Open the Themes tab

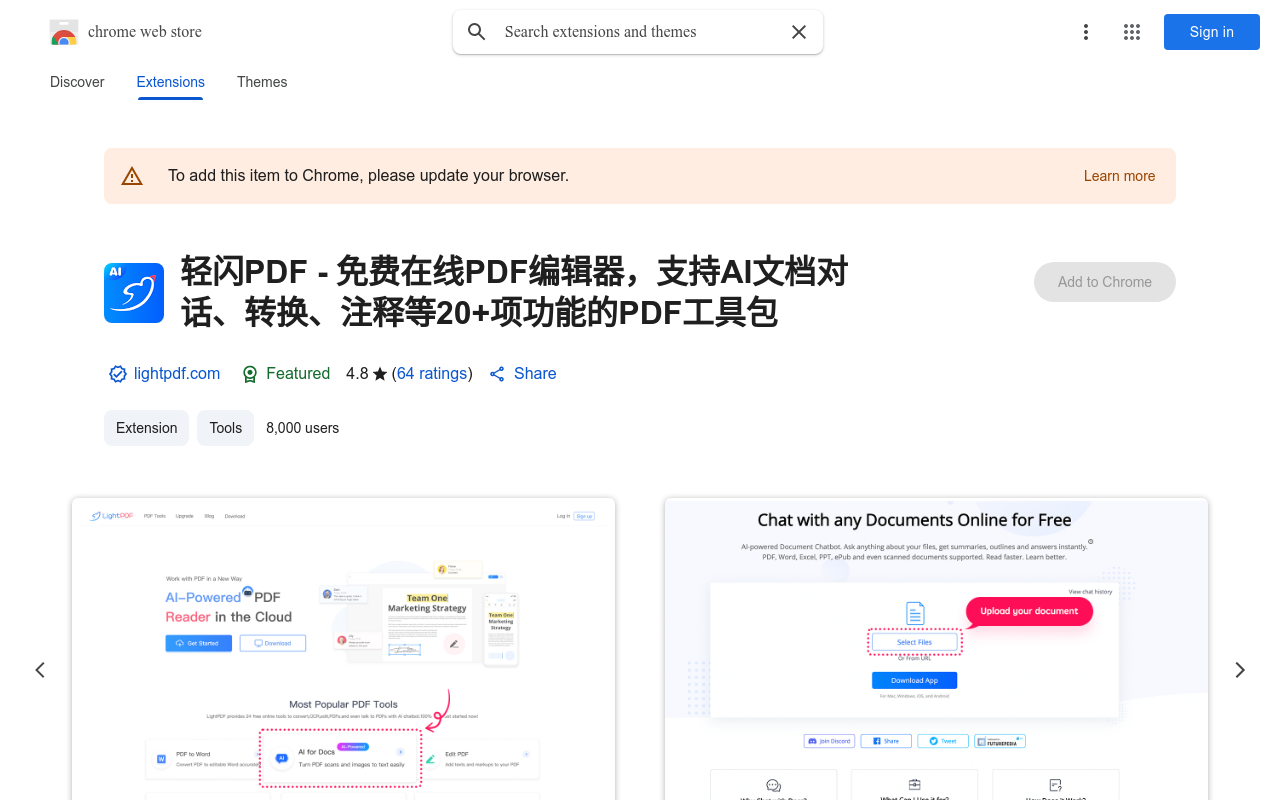(262, 82)
